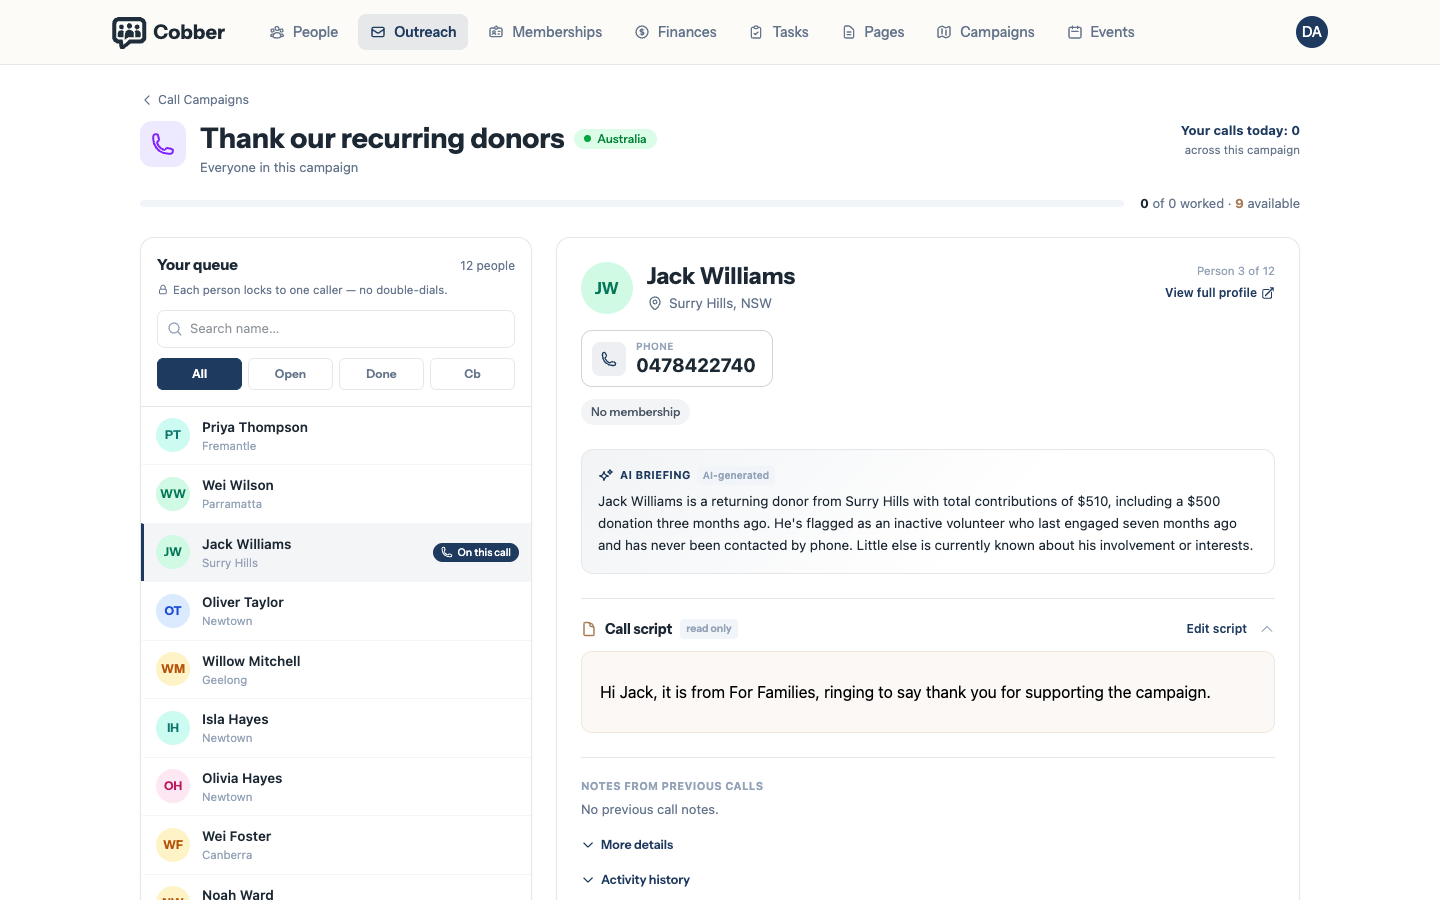Click the phone icon beside 0478422740
The height and width of the screenshot is (900, 1440).
pos(609,359)
